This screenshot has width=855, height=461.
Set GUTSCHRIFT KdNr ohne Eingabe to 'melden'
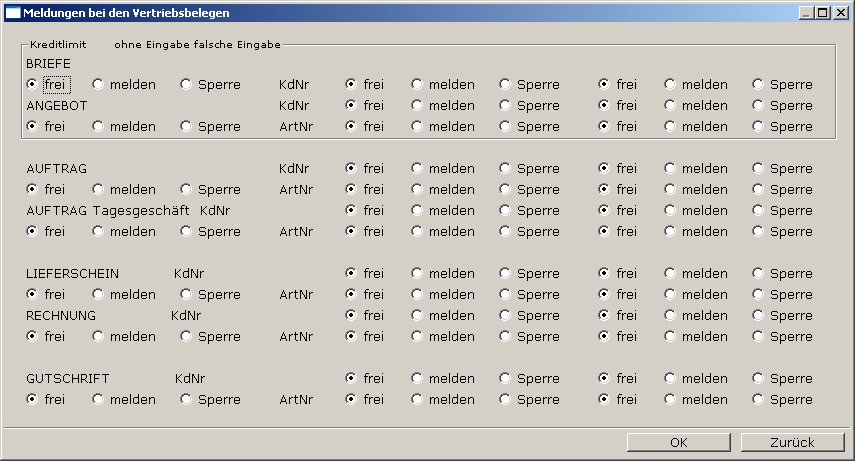pos(417,379)
